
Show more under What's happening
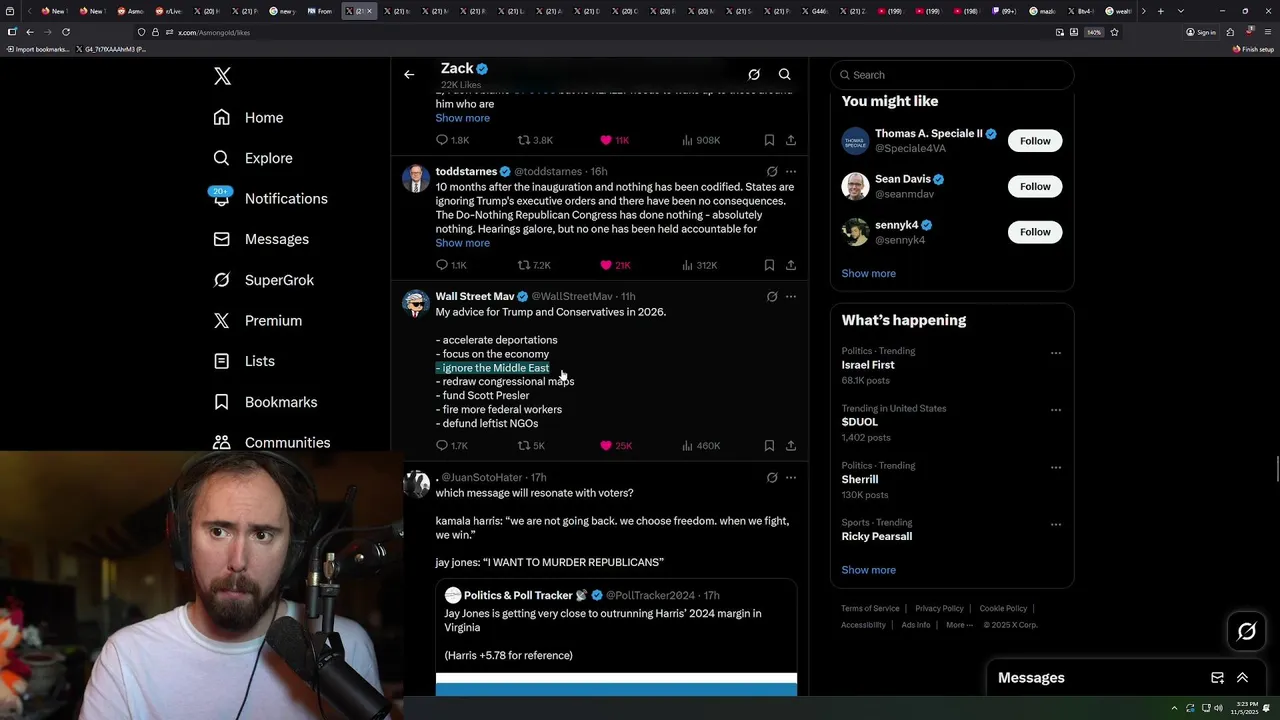868,570
